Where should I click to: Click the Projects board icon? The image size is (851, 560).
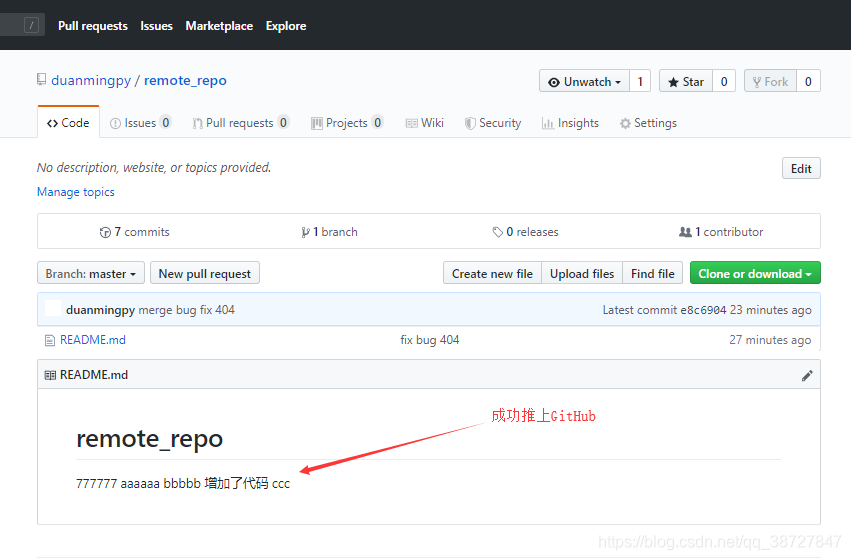click(316, 123)
